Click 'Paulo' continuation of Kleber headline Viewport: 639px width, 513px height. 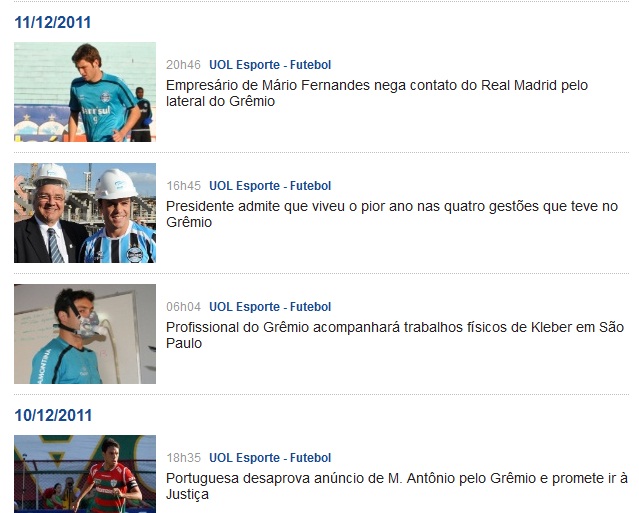pos(184,343)
